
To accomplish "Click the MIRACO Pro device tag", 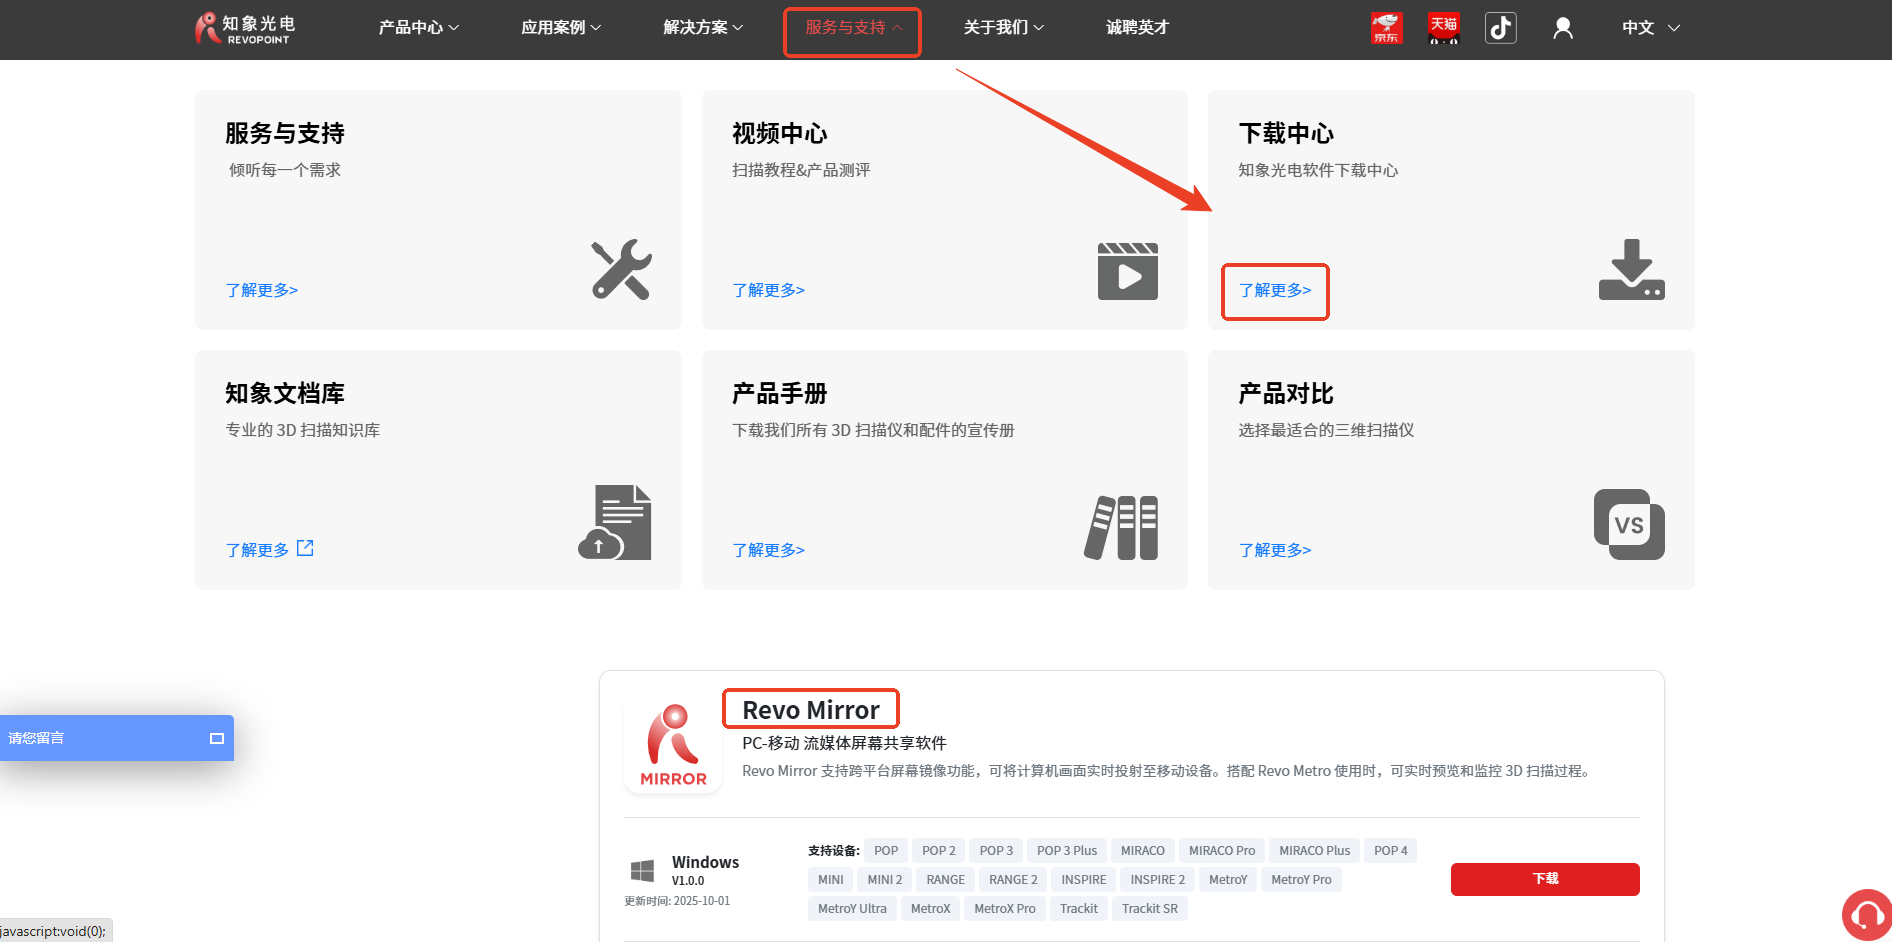I will pos(1222,851).
